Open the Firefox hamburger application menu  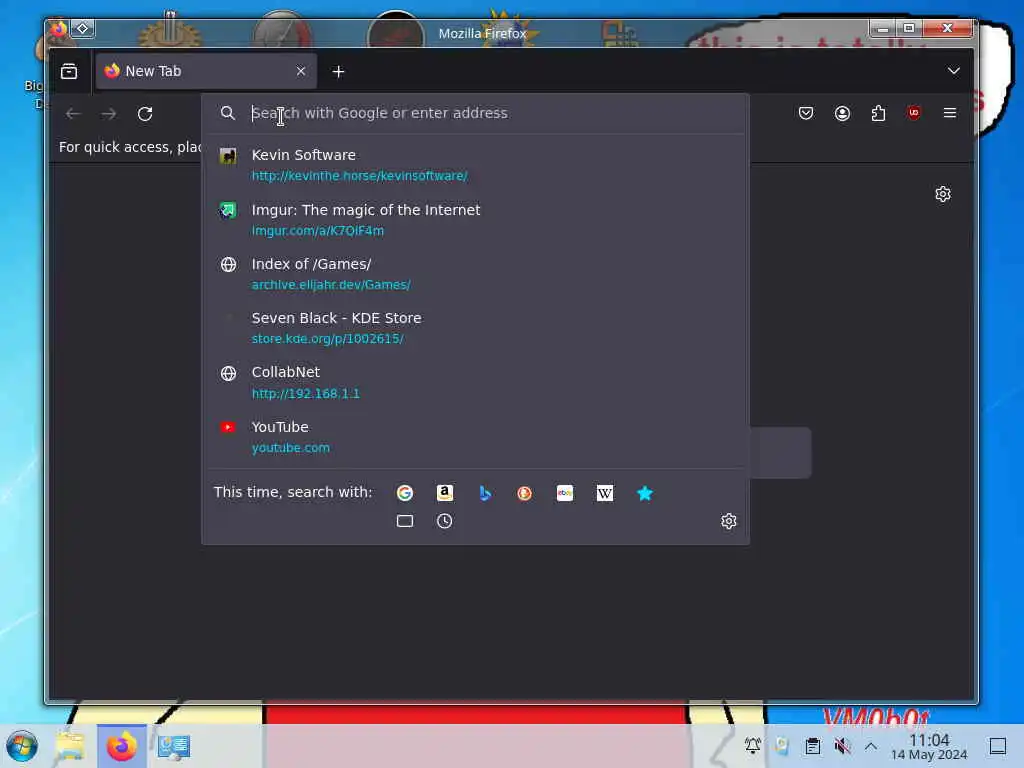[950, 113]
